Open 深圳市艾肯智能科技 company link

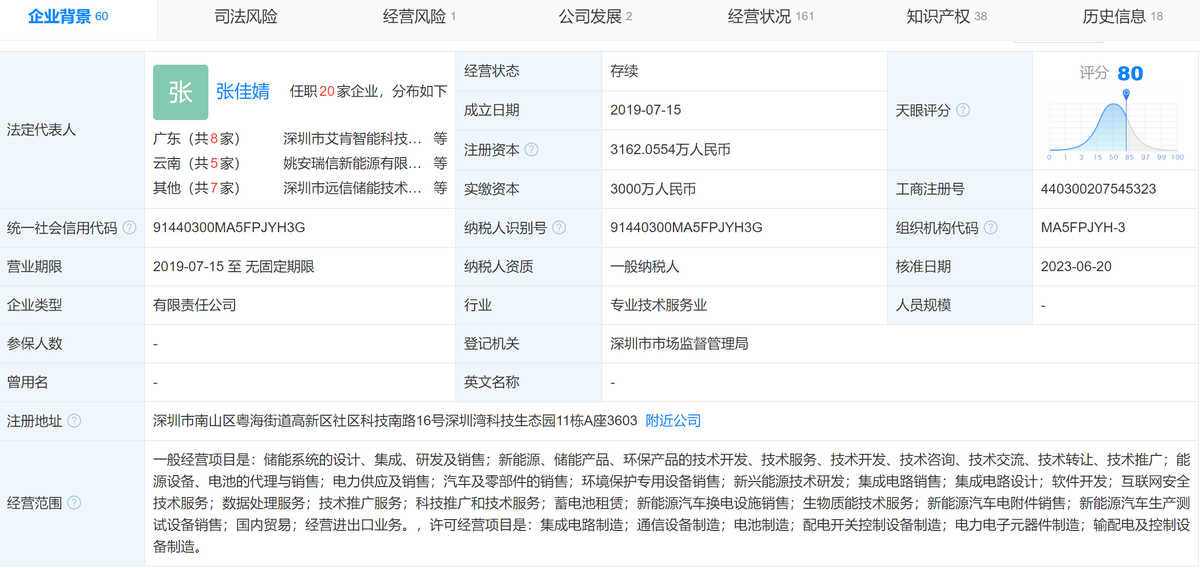353,139
